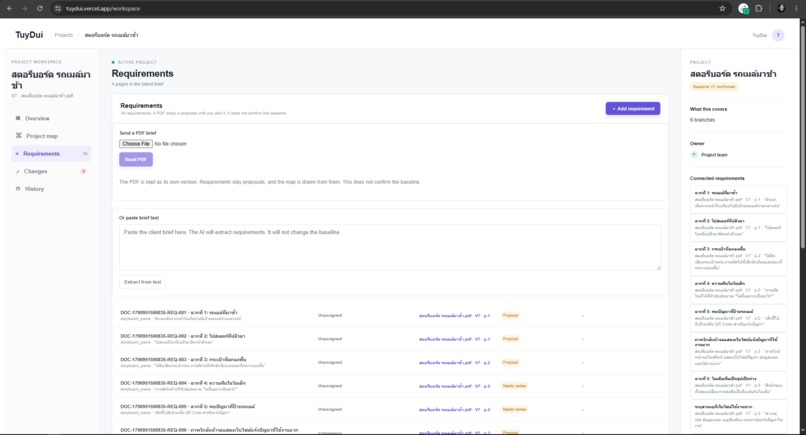Click Unassigned on the REQ-001 row
Screen dimensions: 806x435
(x=329, y=315)
